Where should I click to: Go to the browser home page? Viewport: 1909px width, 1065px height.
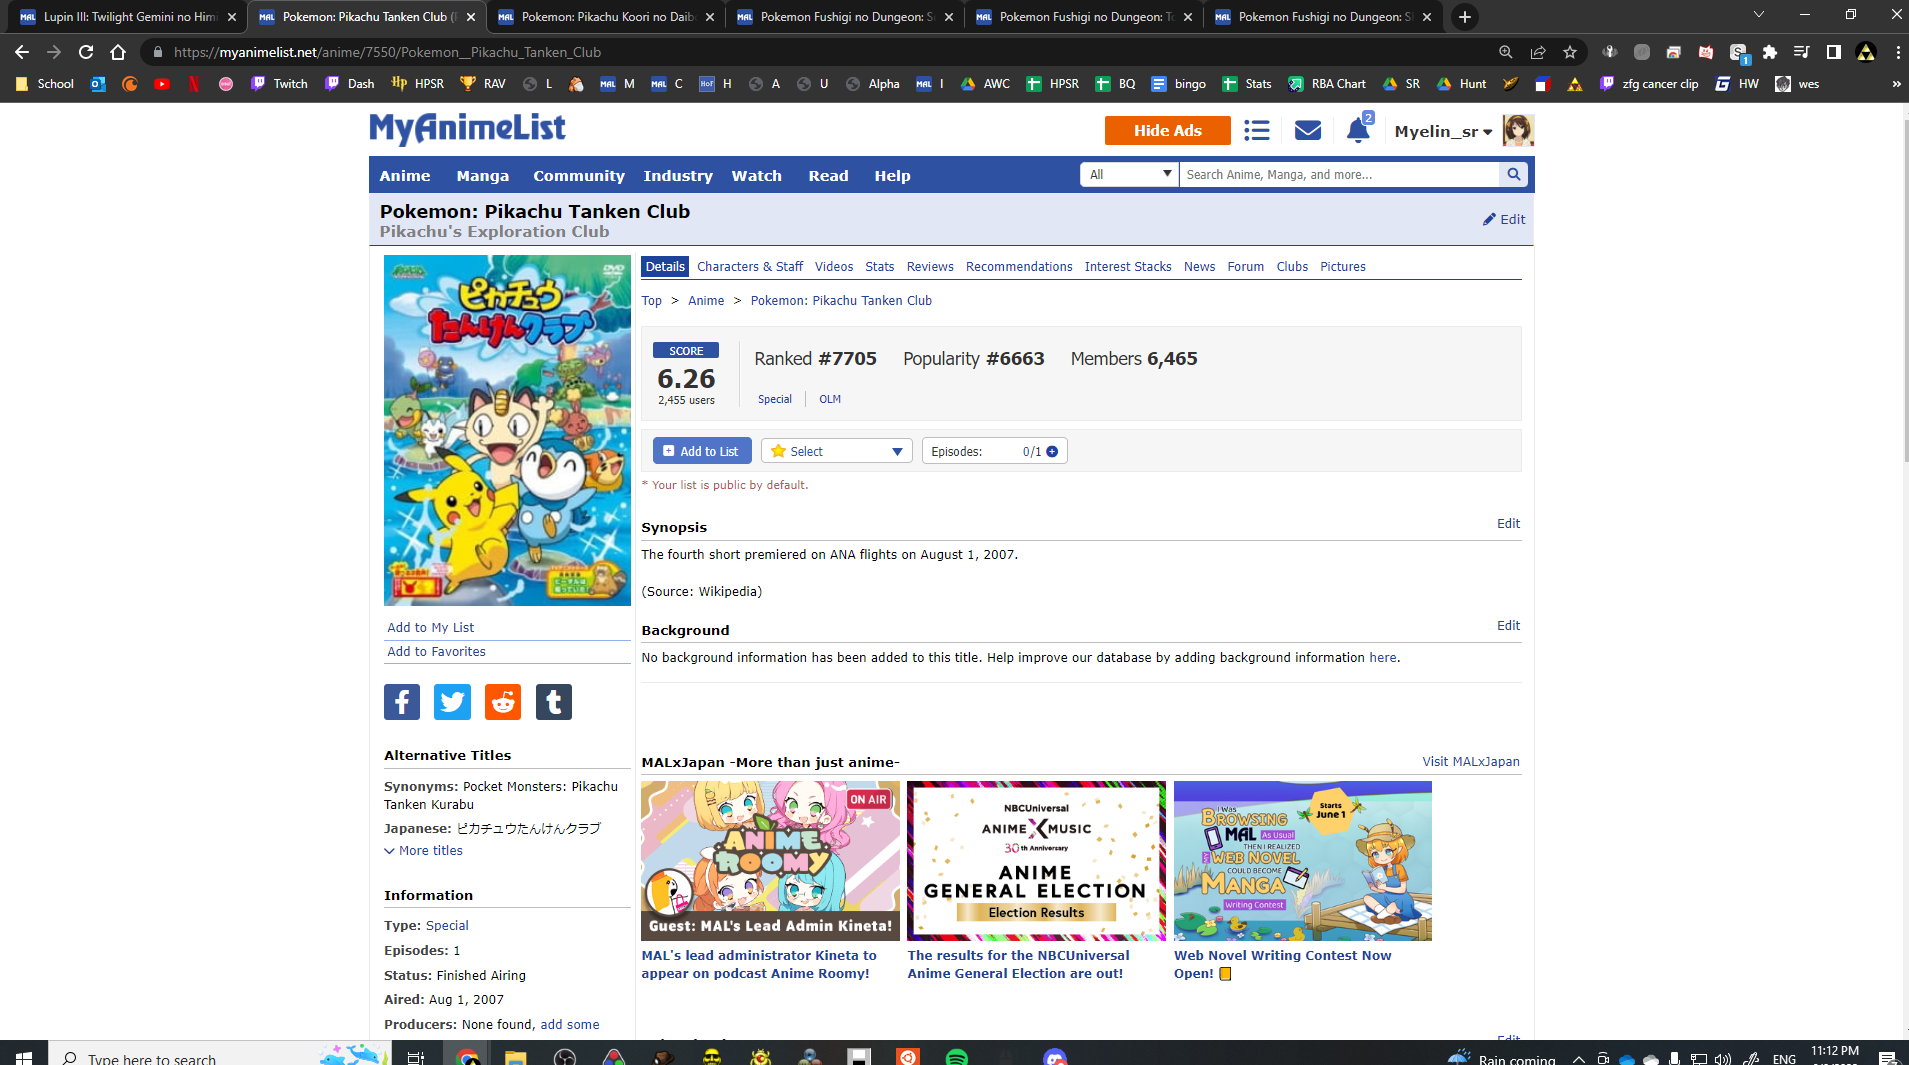(118, 52)
